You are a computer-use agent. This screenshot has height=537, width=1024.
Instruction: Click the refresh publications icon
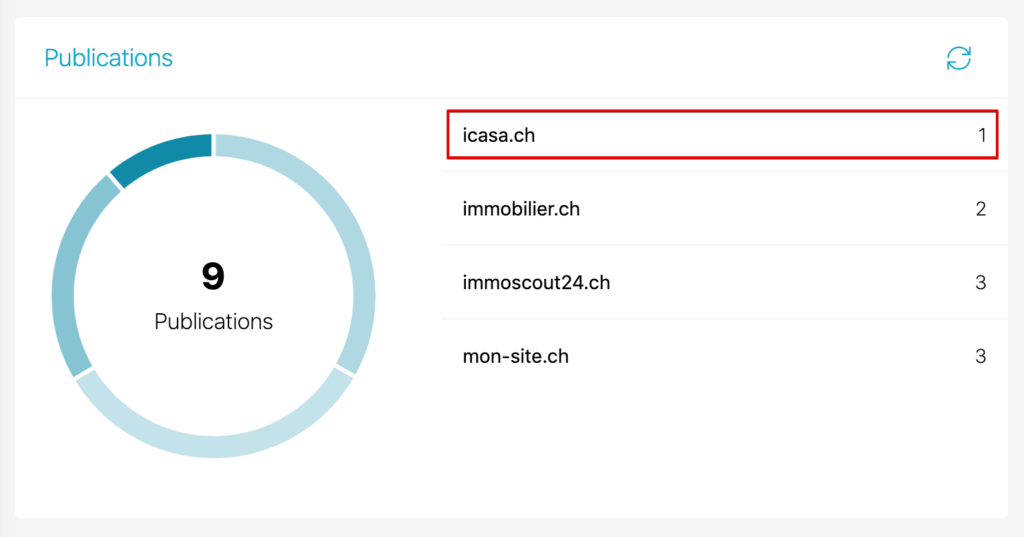[958, 58]
